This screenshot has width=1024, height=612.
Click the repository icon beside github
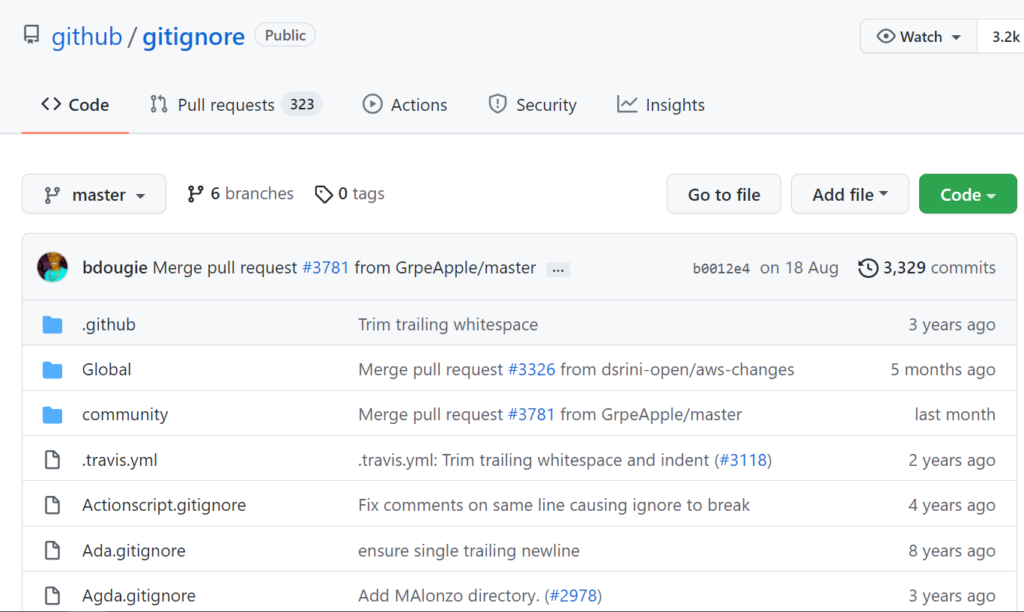click(x=31, y=35)
